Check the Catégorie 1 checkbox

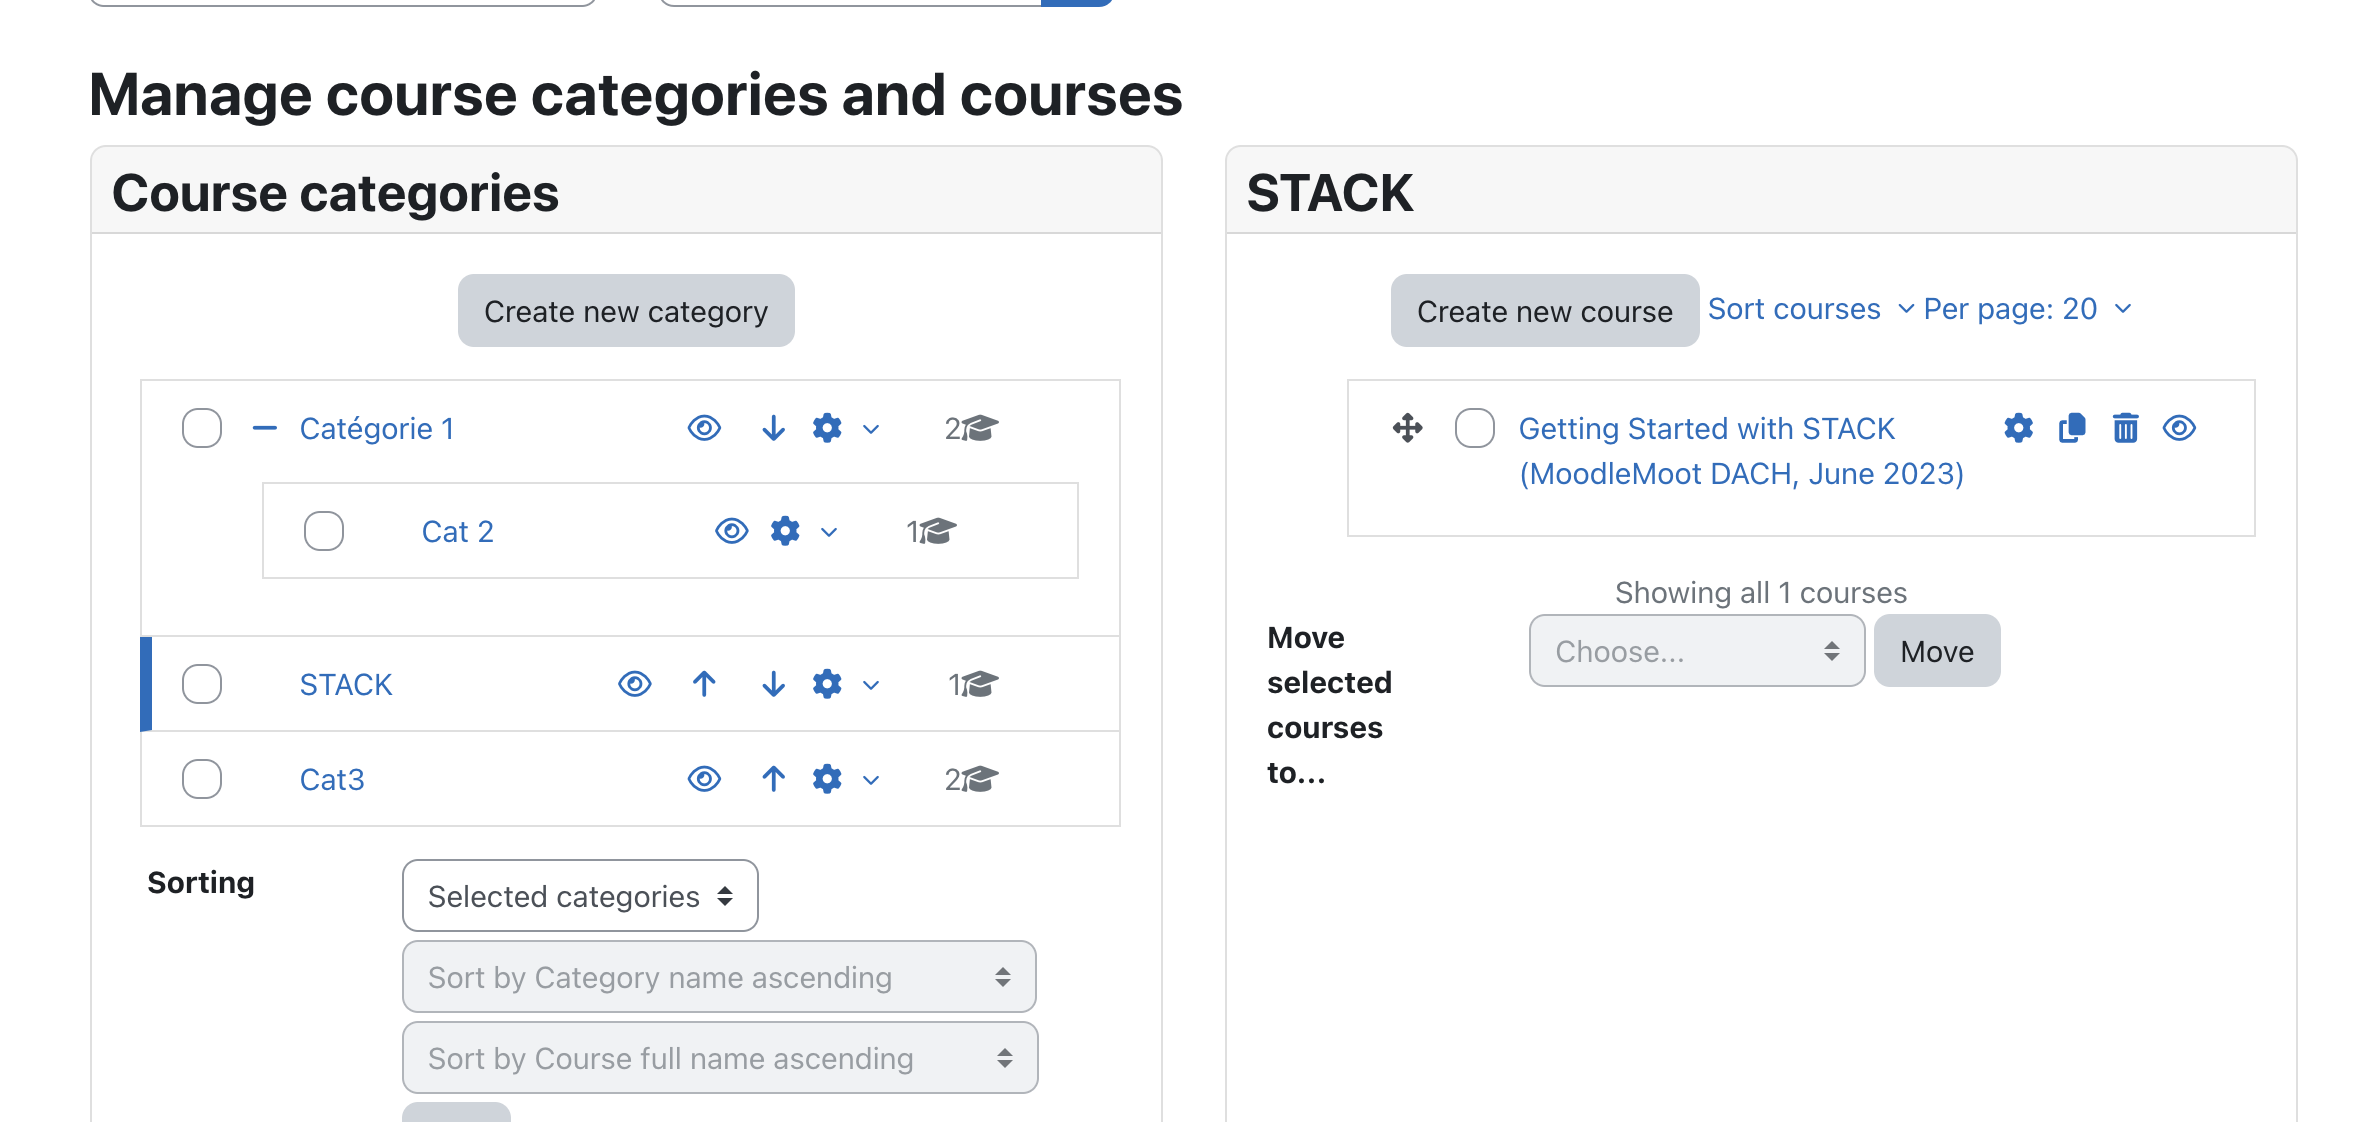(x=202, y=428)
